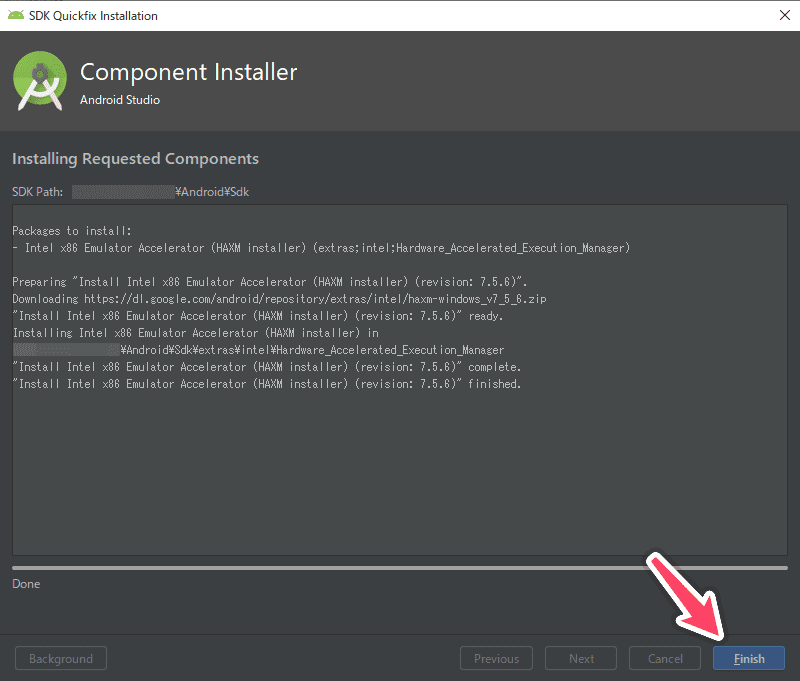The width and height of the screenshot is (800, 681).
Task: Click the 'Android Studio' subtitle text
Action: [120, 100]
